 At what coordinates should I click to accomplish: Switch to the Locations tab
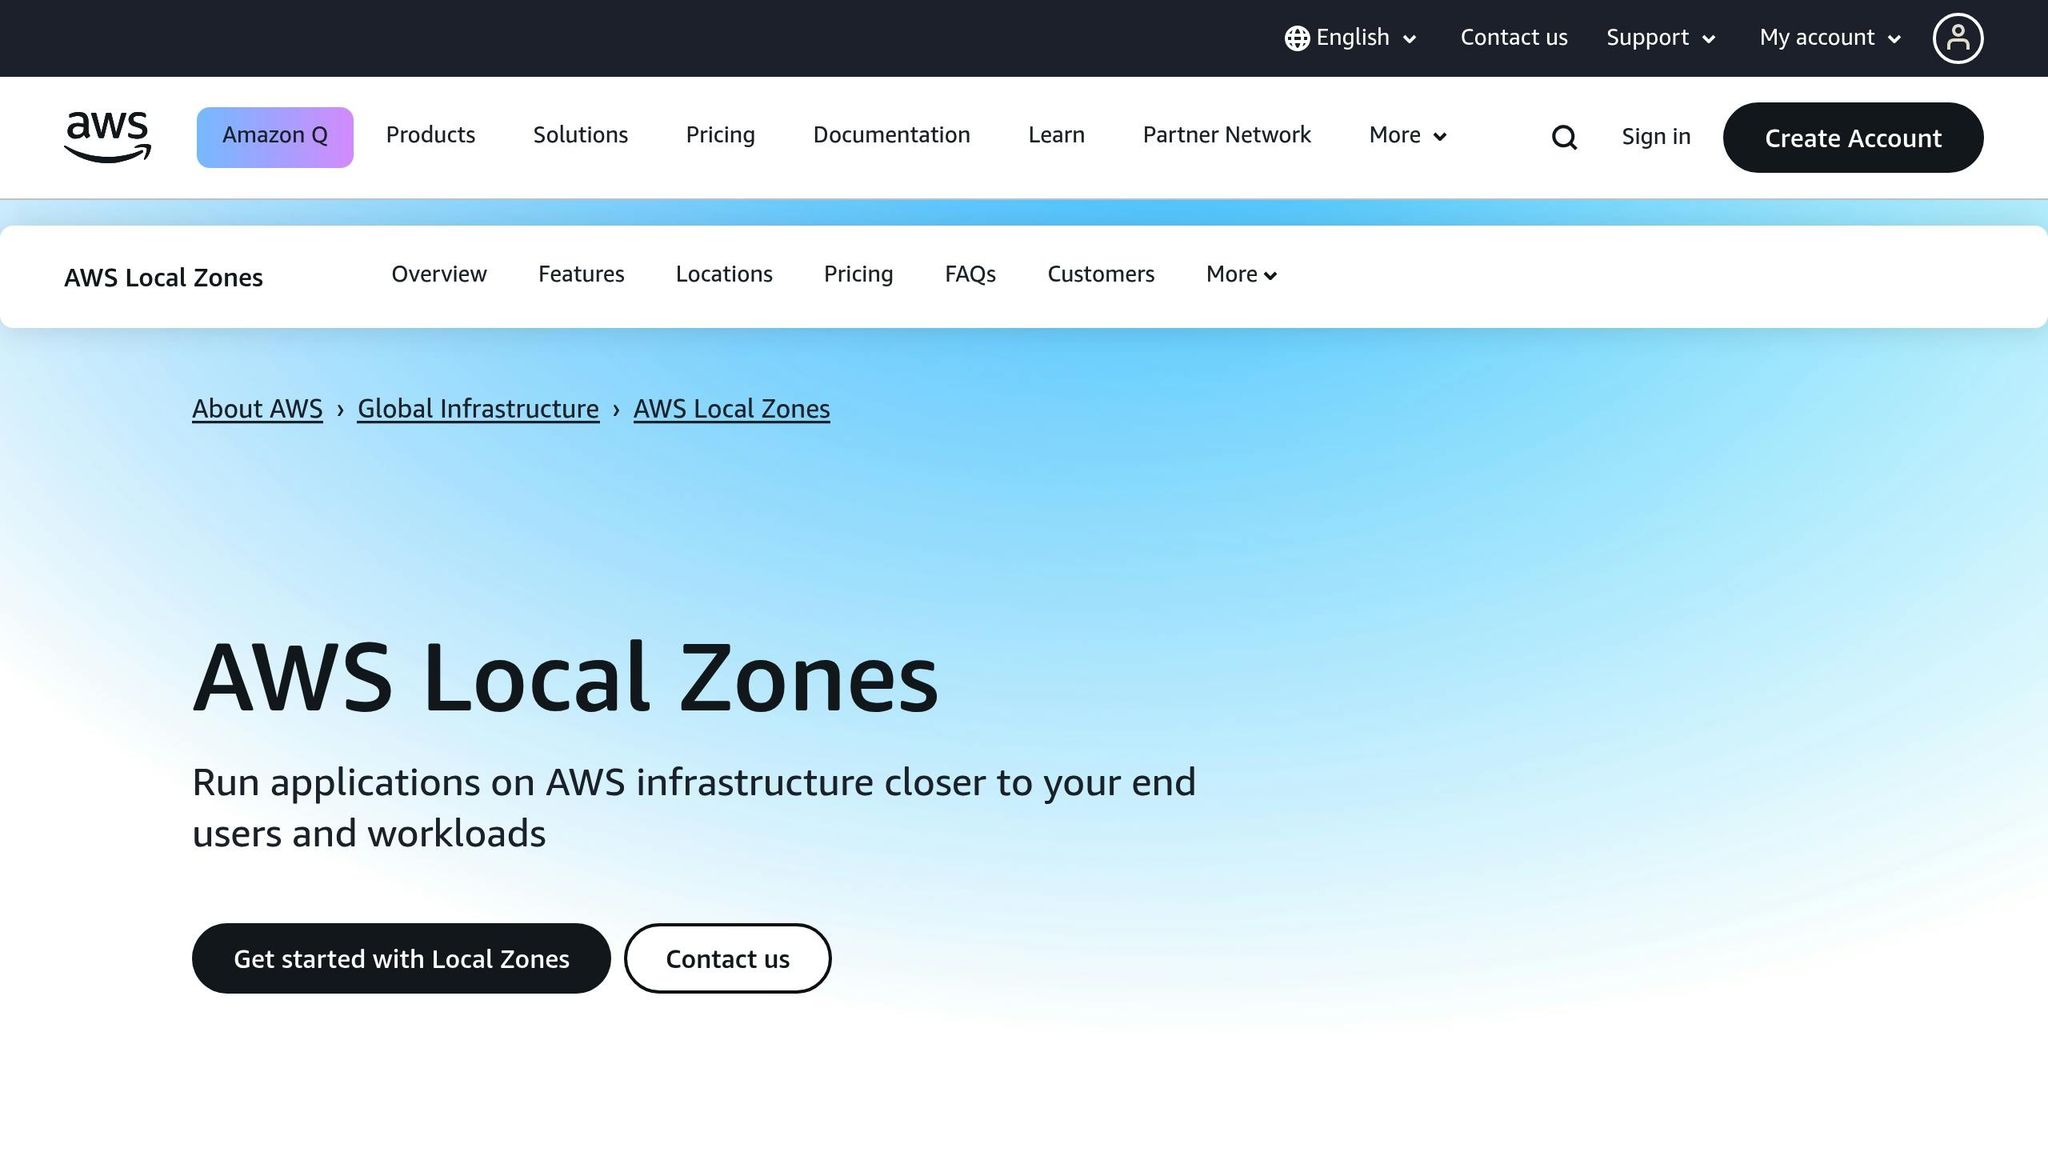coord(724,274)
